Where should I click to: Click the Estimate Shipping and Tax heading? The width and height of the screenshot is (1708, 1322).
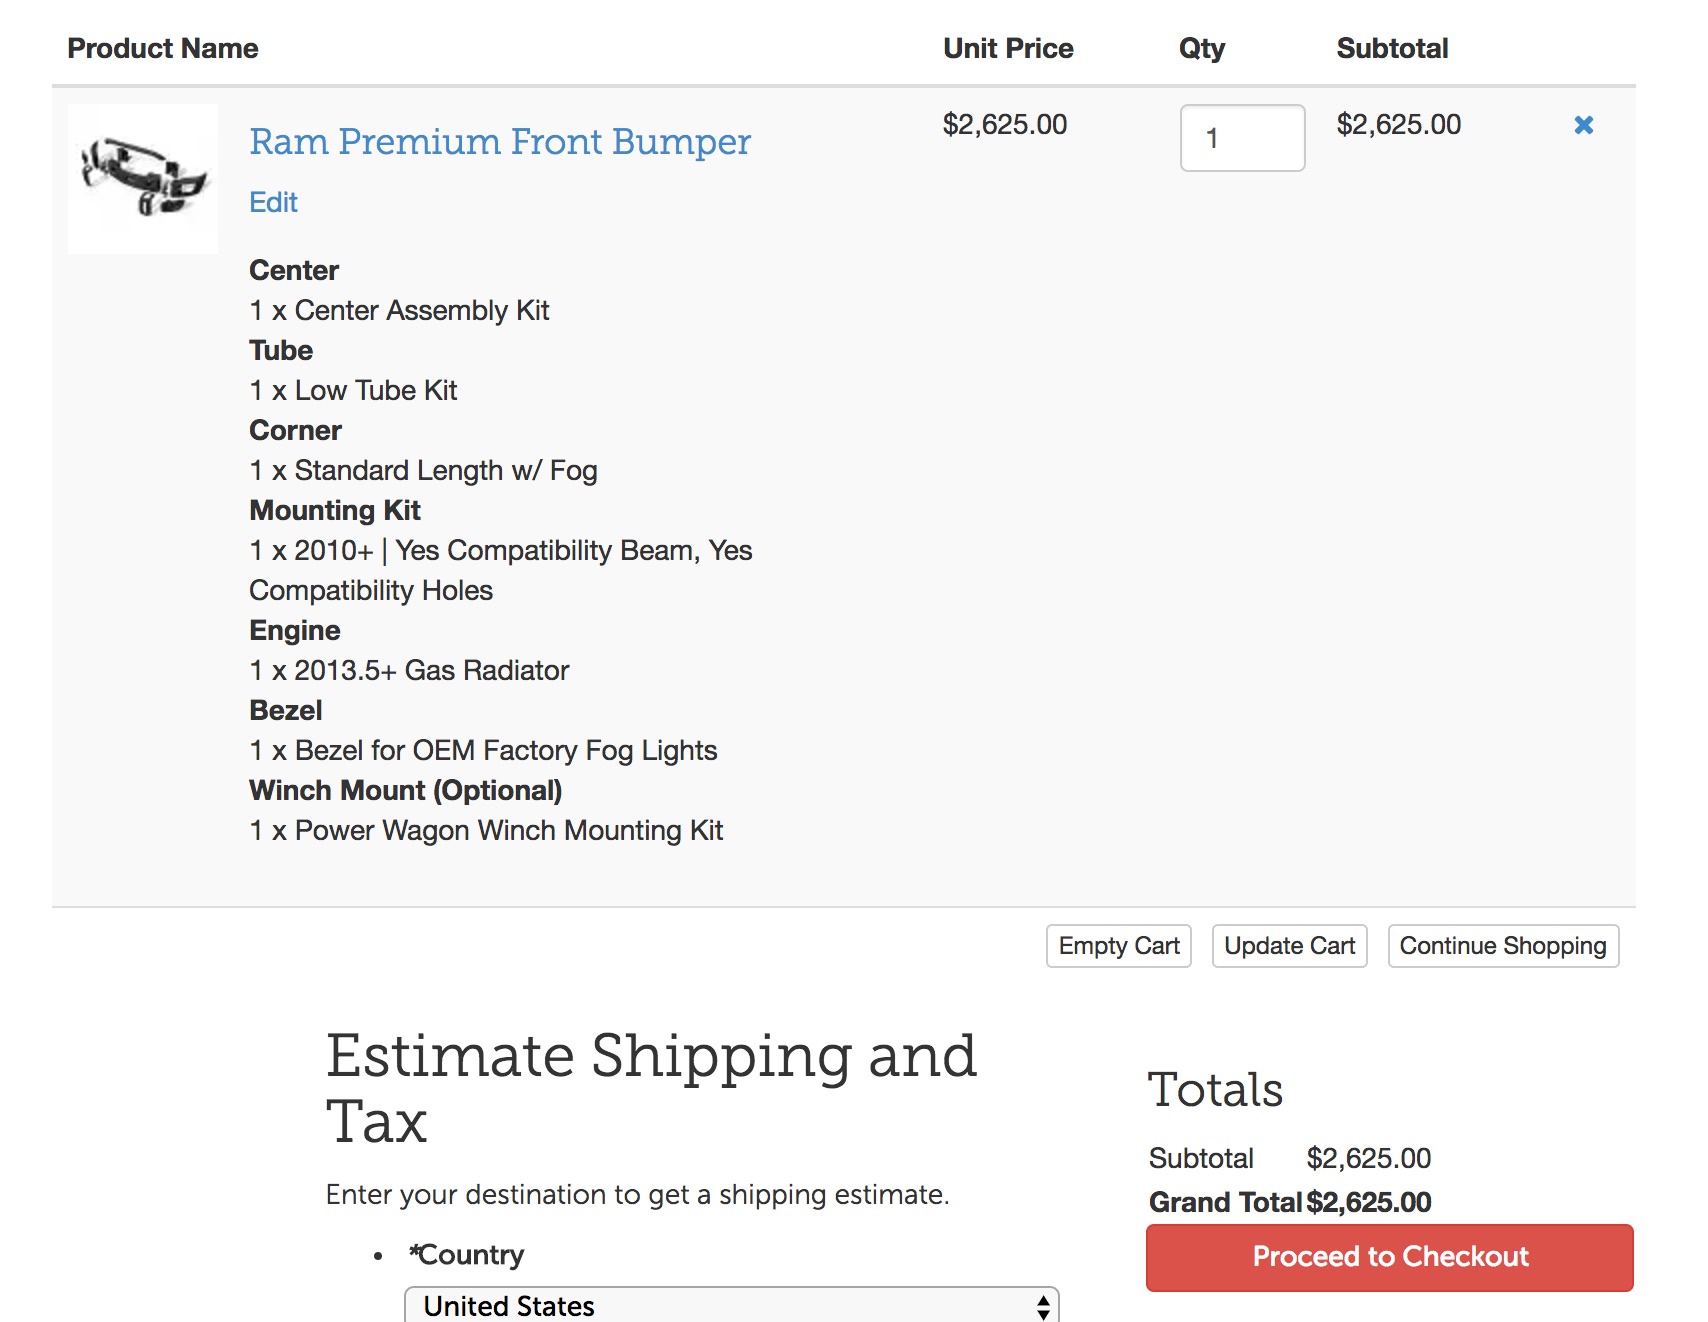point(651,1088)
